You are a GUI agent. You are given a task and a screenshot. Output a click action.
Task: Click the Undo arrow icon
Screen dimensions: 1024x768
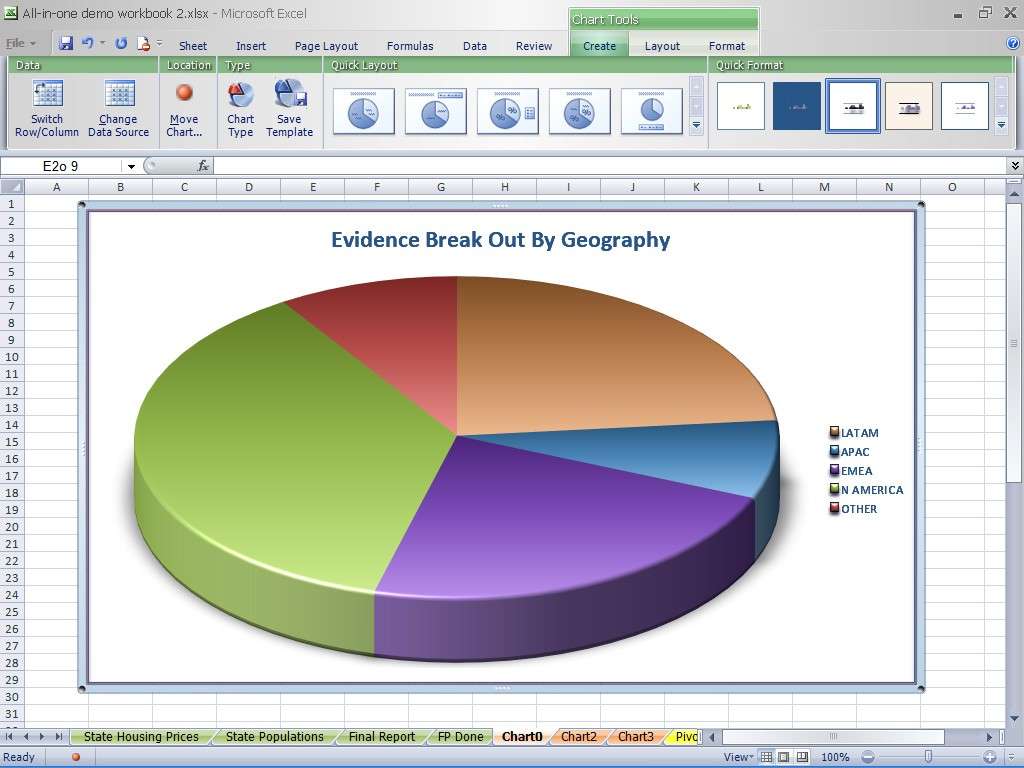88,44
